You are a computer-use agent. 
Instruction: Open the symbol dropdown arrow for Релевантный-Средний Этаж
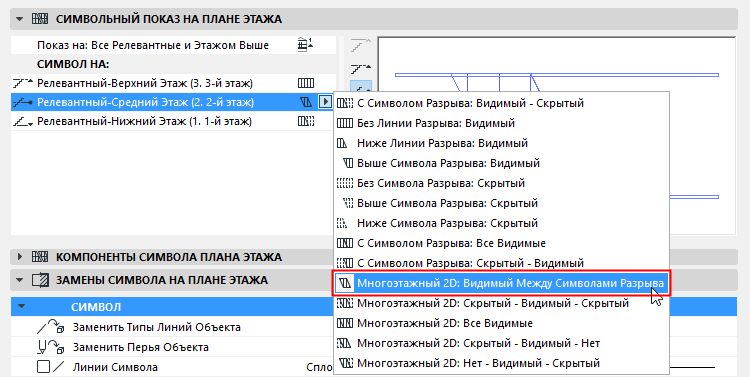[x=325, y=102]
